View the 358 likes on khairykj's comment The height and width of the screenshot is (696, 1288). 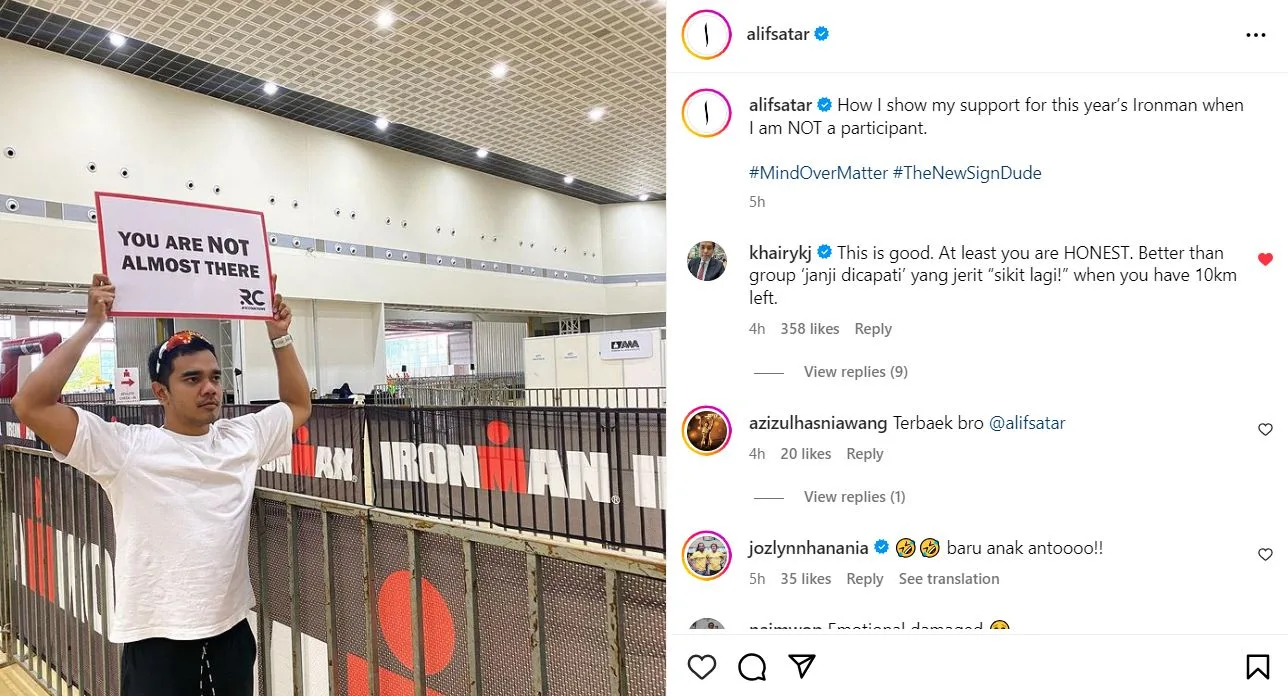tap(810, 329)
